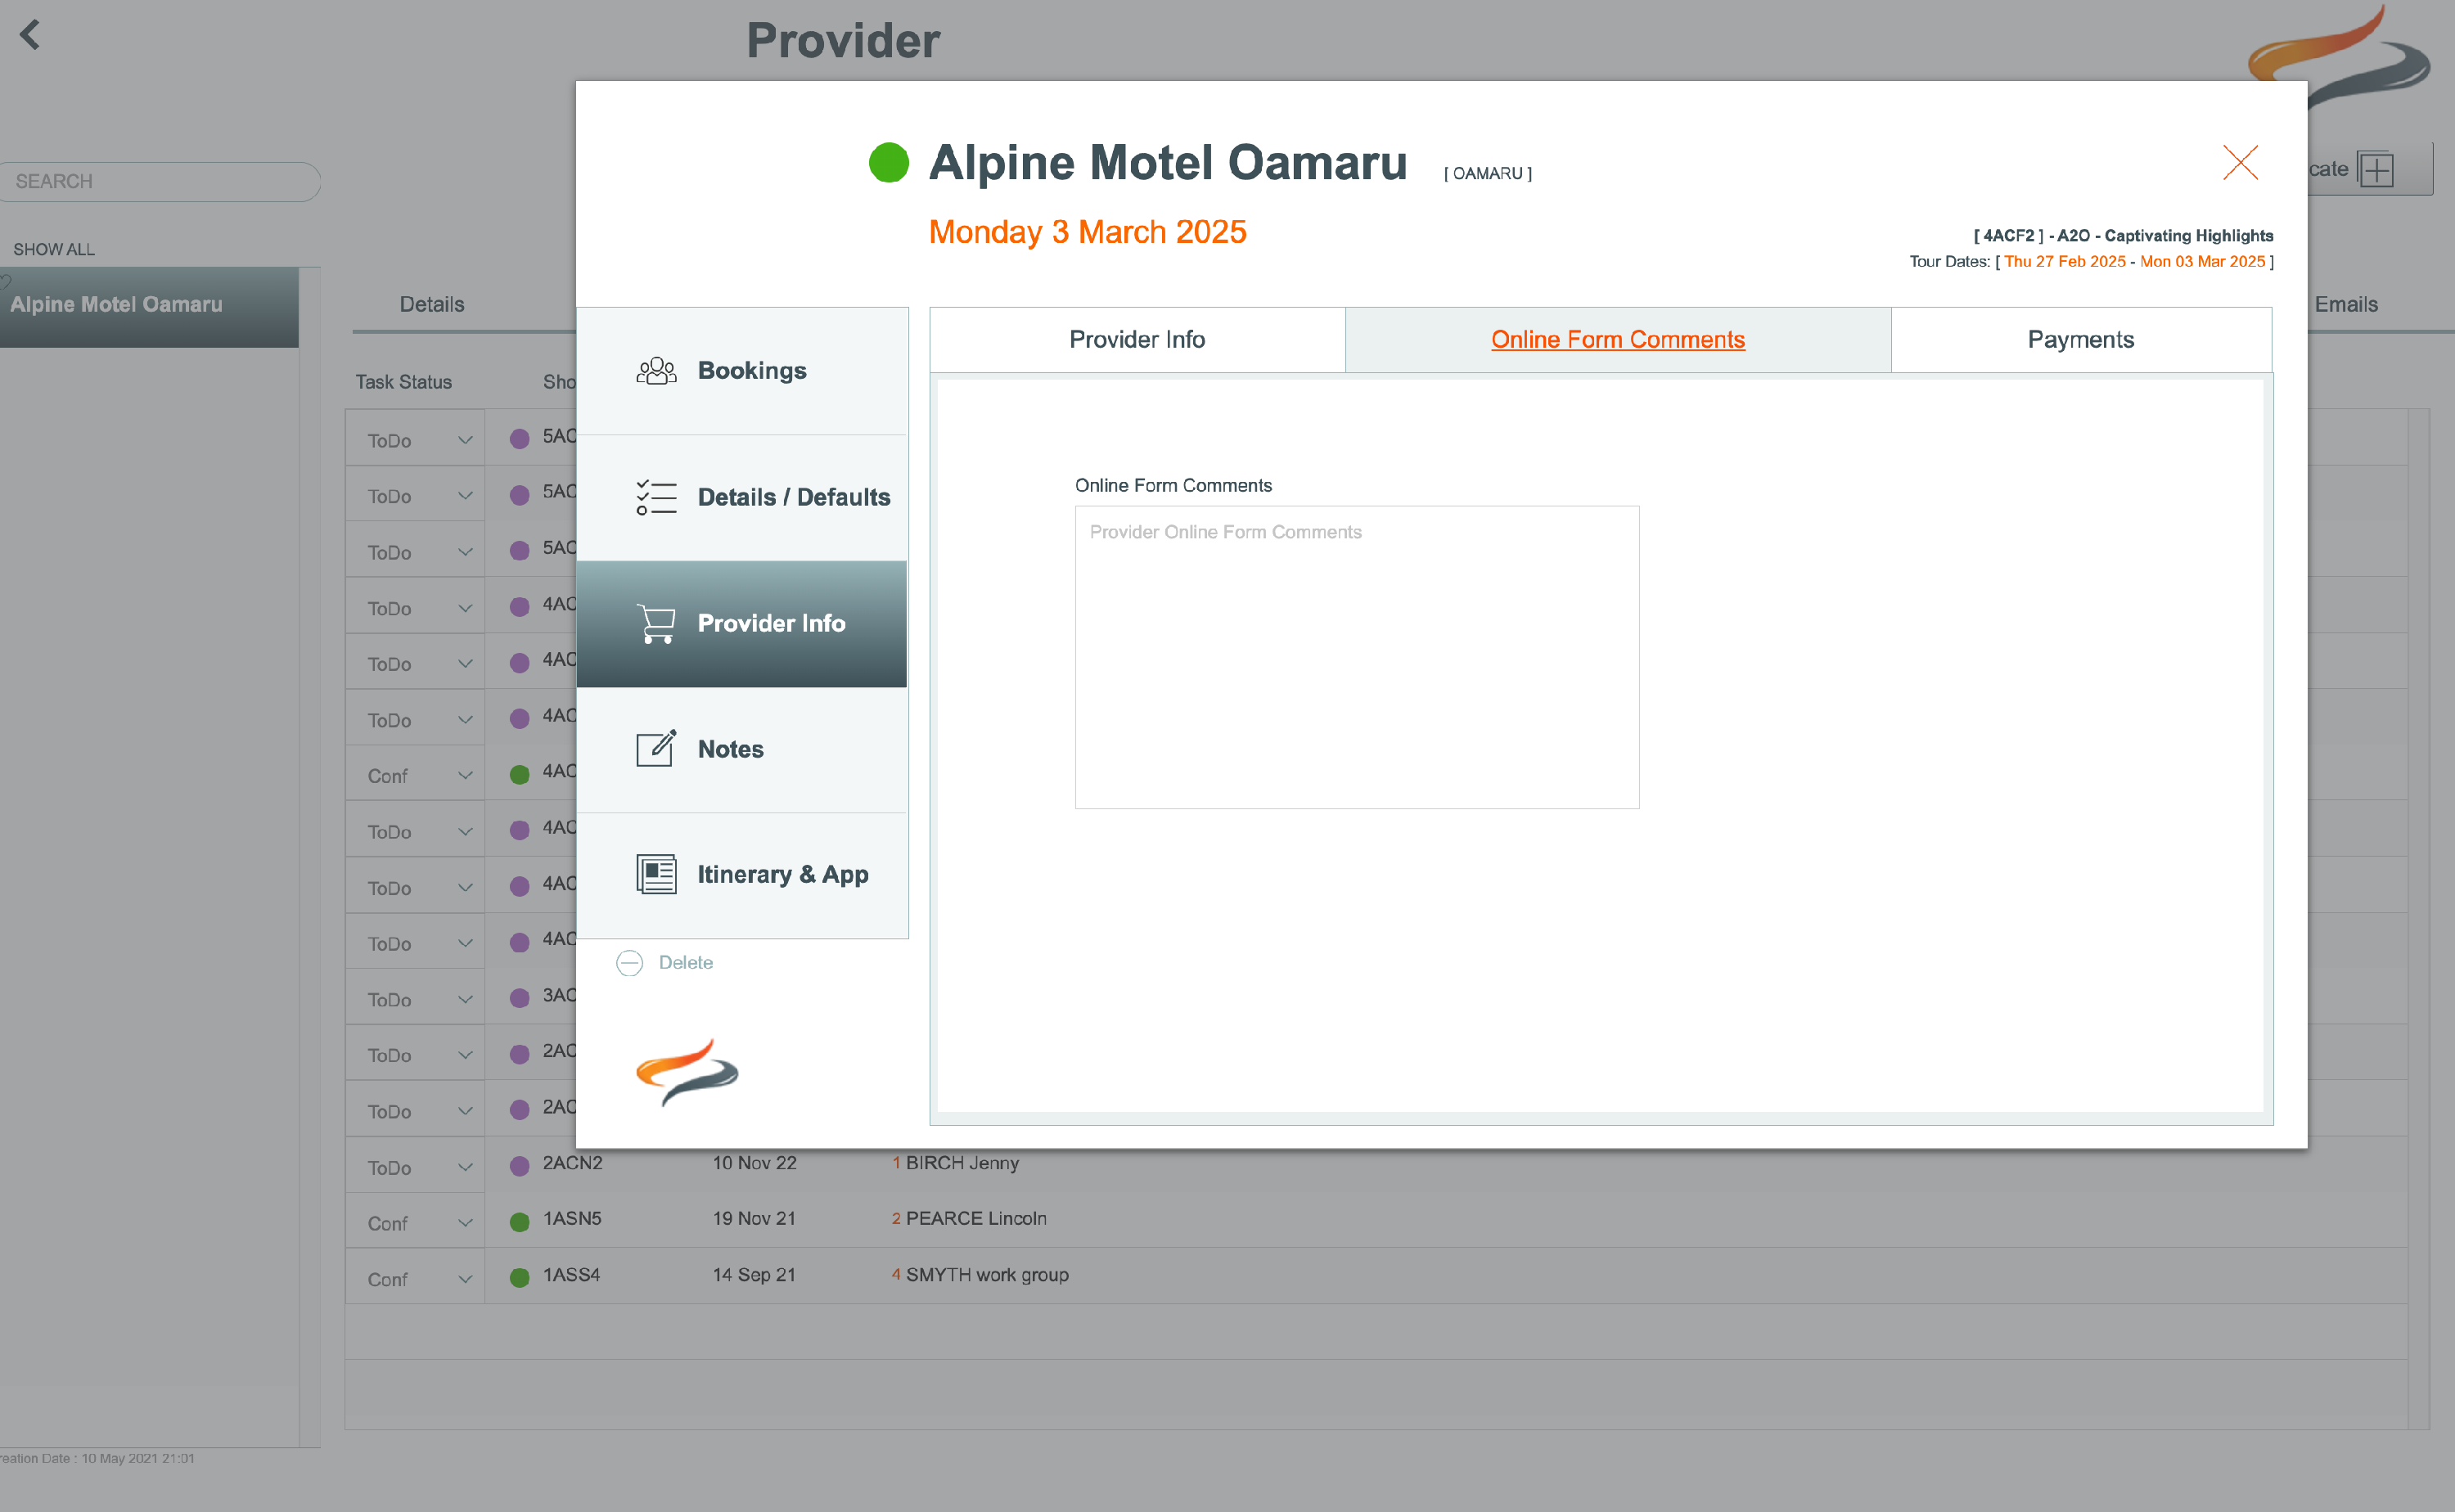Switch to the Provider Info tab
The width and height of the screenshot is (2455, 1512).
pyautogui.click(x=1137, y=340)
